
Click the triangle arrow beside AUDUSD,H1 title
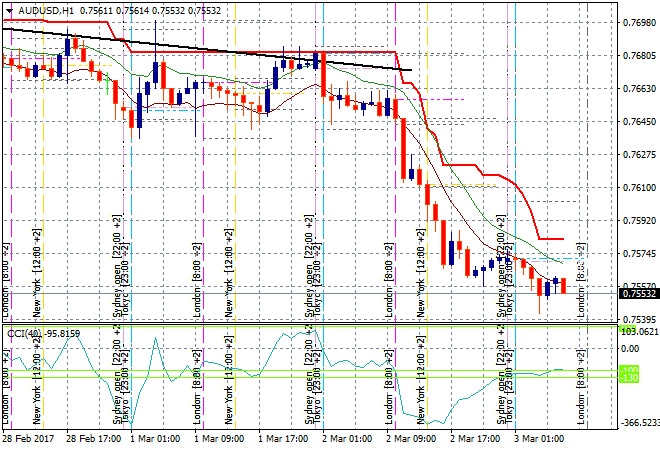8,9
